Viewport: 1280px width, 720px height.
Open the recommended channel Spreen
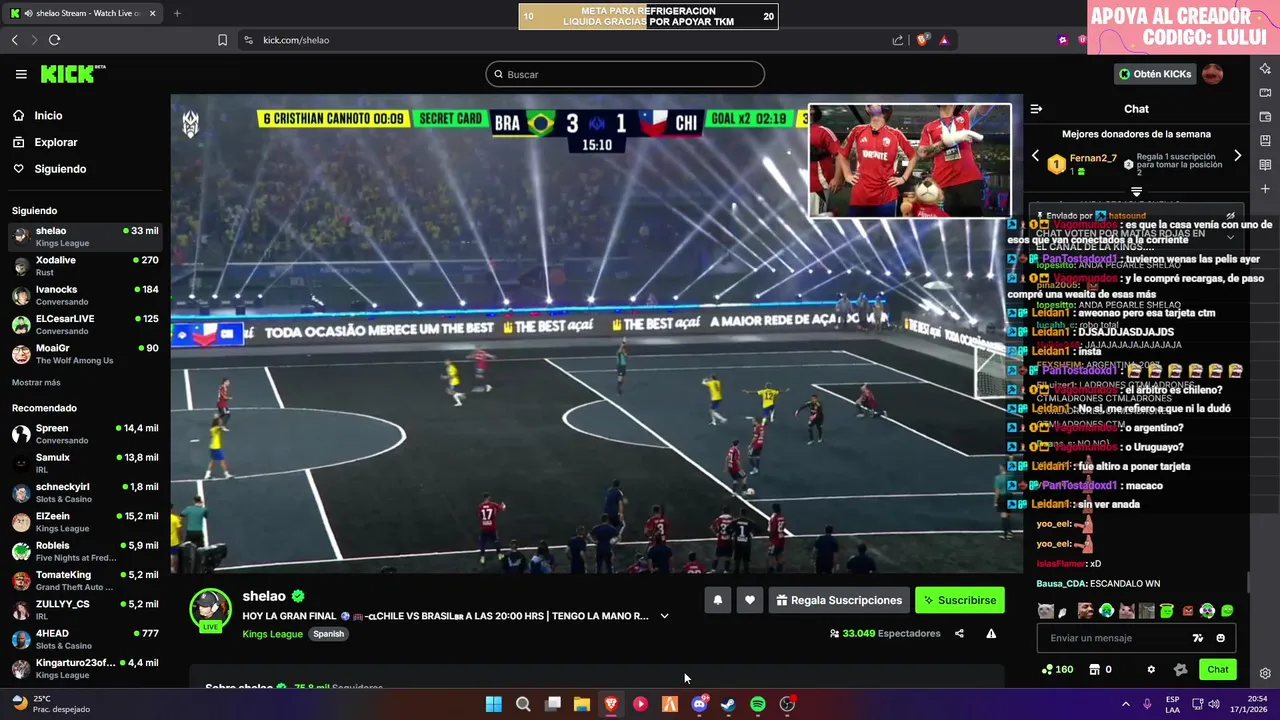(x=85, y=434)
